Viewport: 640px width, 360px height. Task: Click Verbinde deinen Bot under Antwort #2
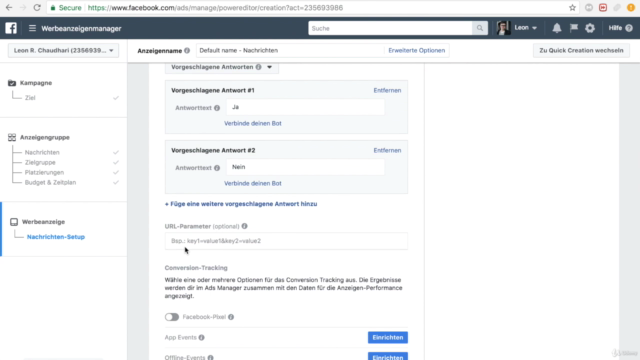click(x=253, y=183)
